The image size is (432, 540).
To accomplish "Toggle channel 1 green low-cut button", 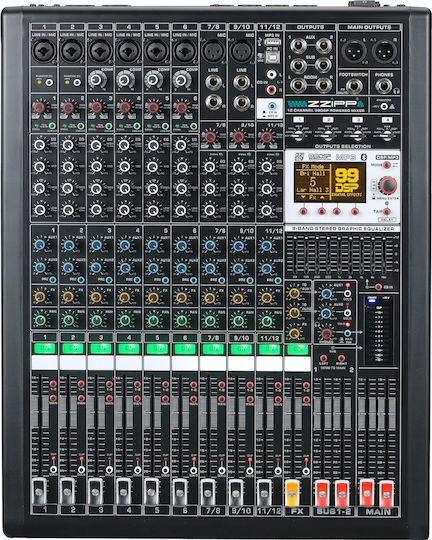I will (52, 126).
